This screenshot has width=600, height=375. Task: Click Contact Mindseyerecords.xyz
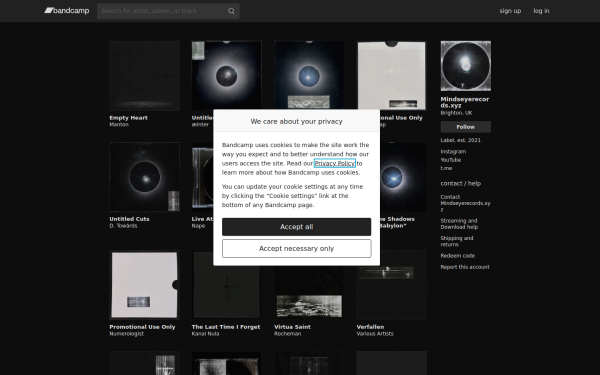point(465,203)
